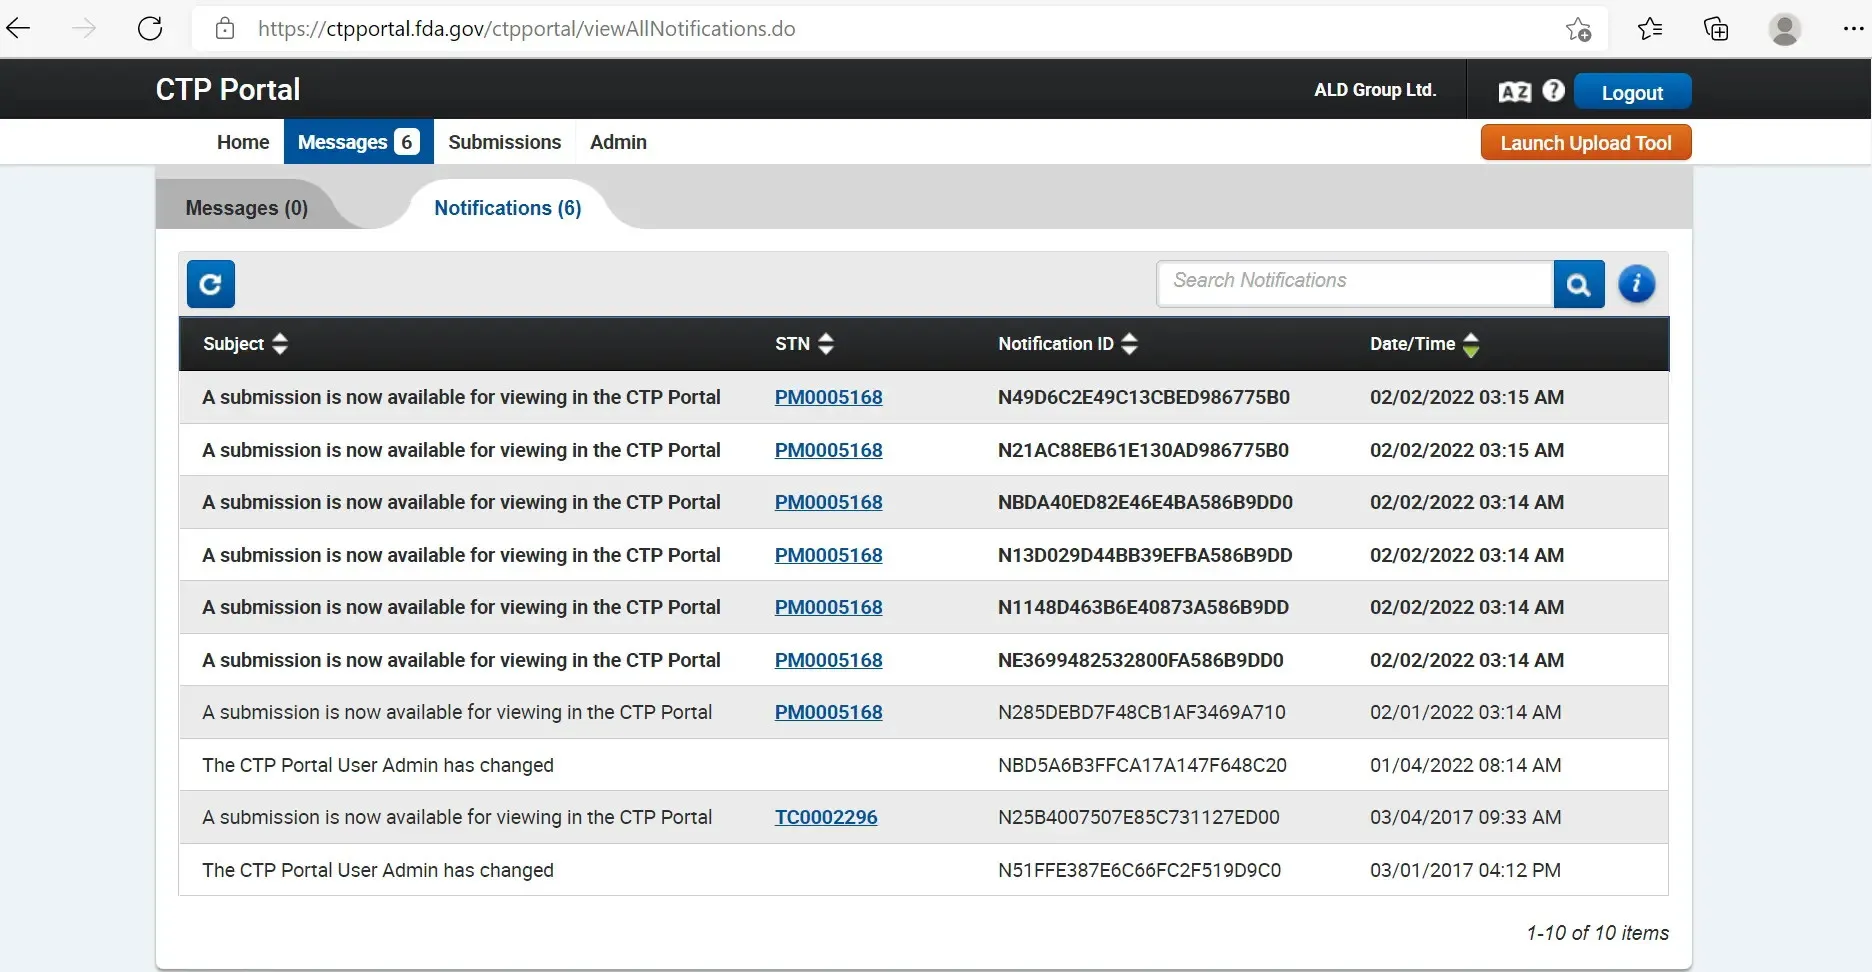The image size is (1872, 972).
Task: Open the A-Z glossary icon
Action: 1515,91
